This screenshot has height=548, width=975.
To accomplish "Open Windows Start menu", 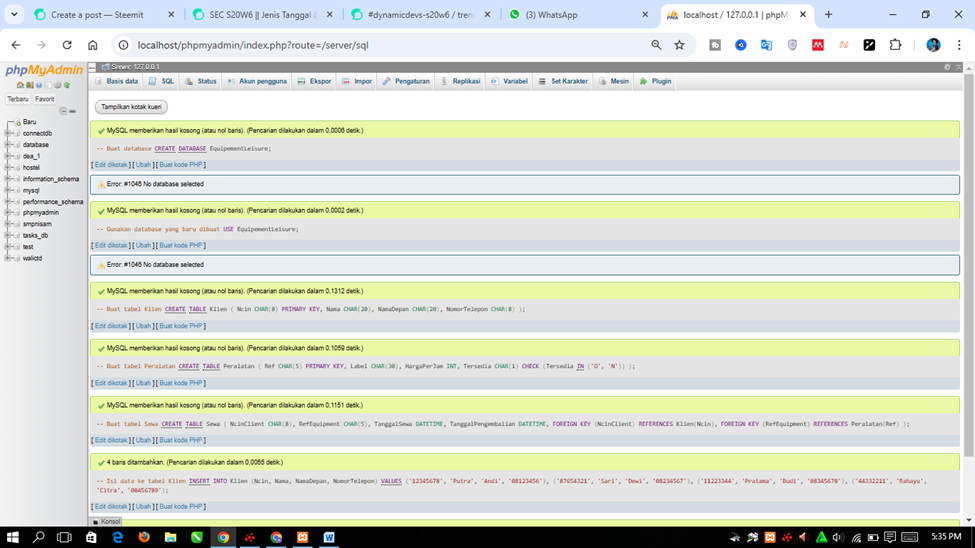I will 12,537.
